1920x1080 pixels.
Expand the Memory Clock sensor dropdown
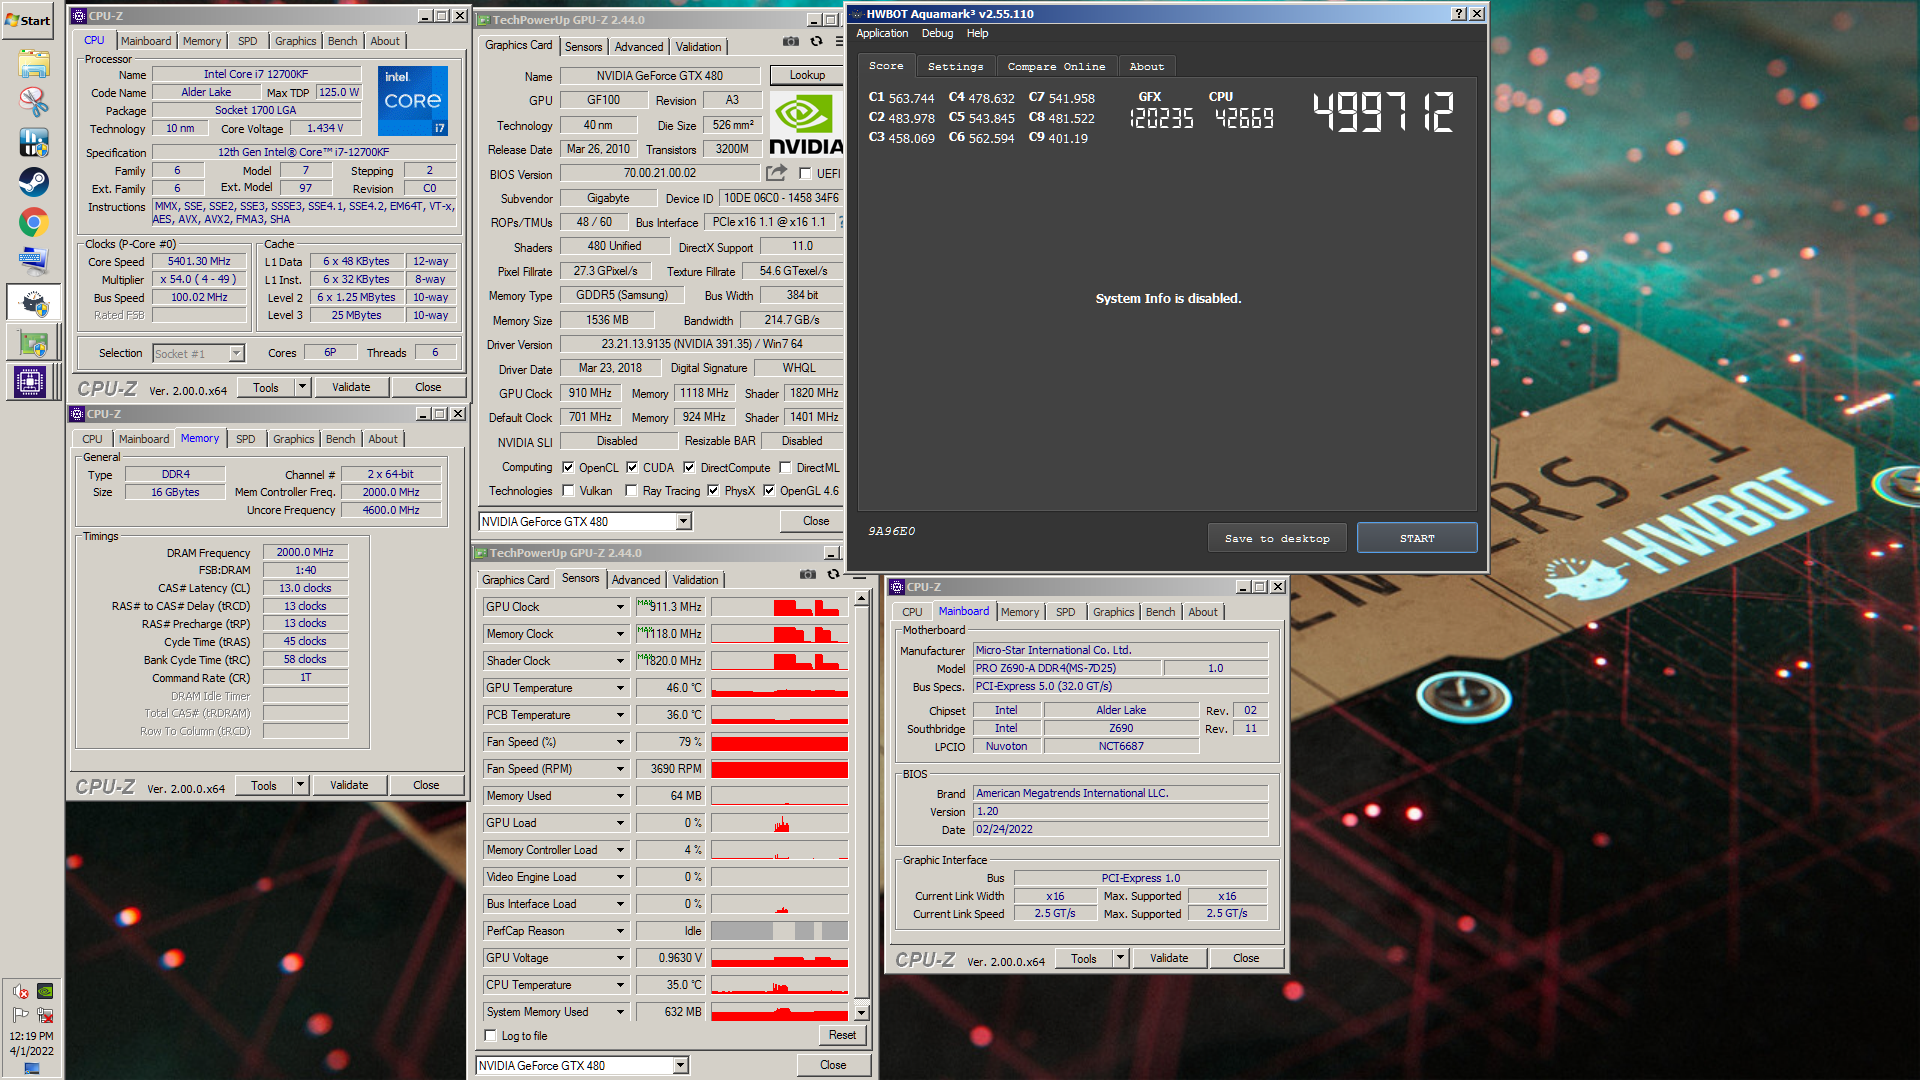620,634
